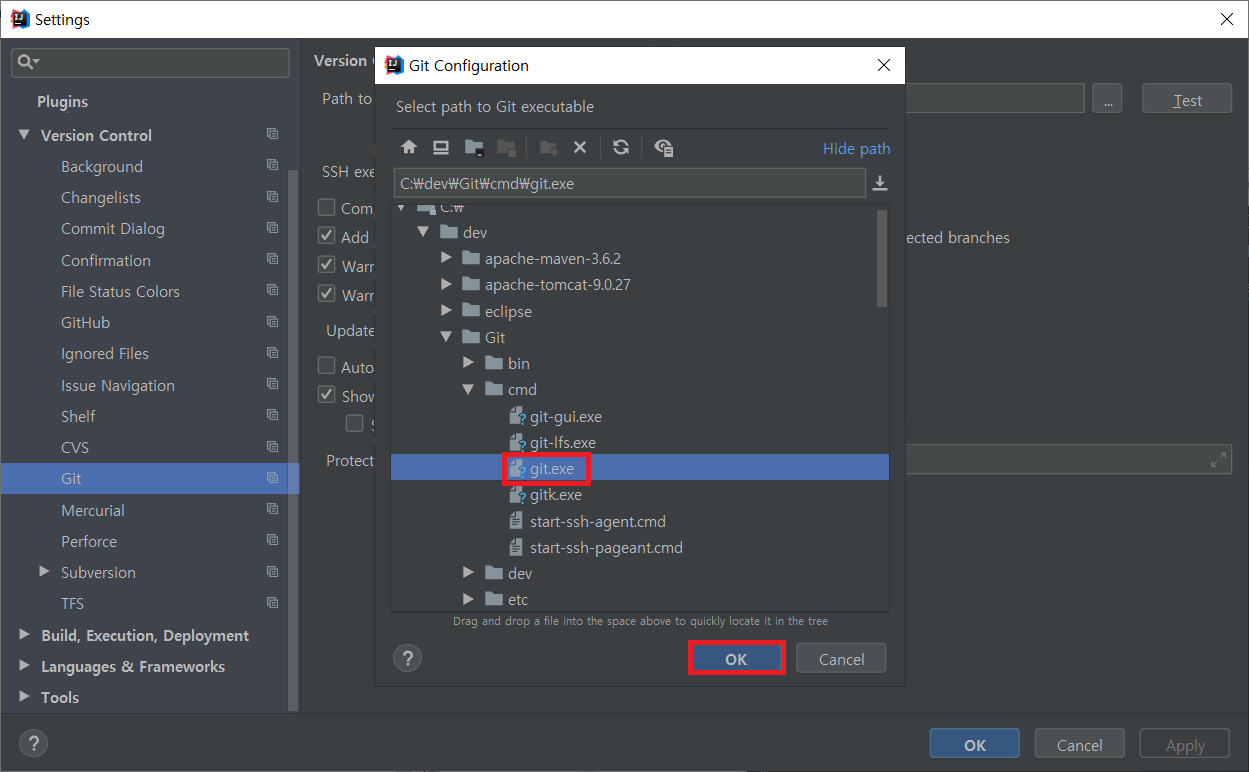
Task: Expand apache-maven-3.6.2 folder
Action: (446, 258)
